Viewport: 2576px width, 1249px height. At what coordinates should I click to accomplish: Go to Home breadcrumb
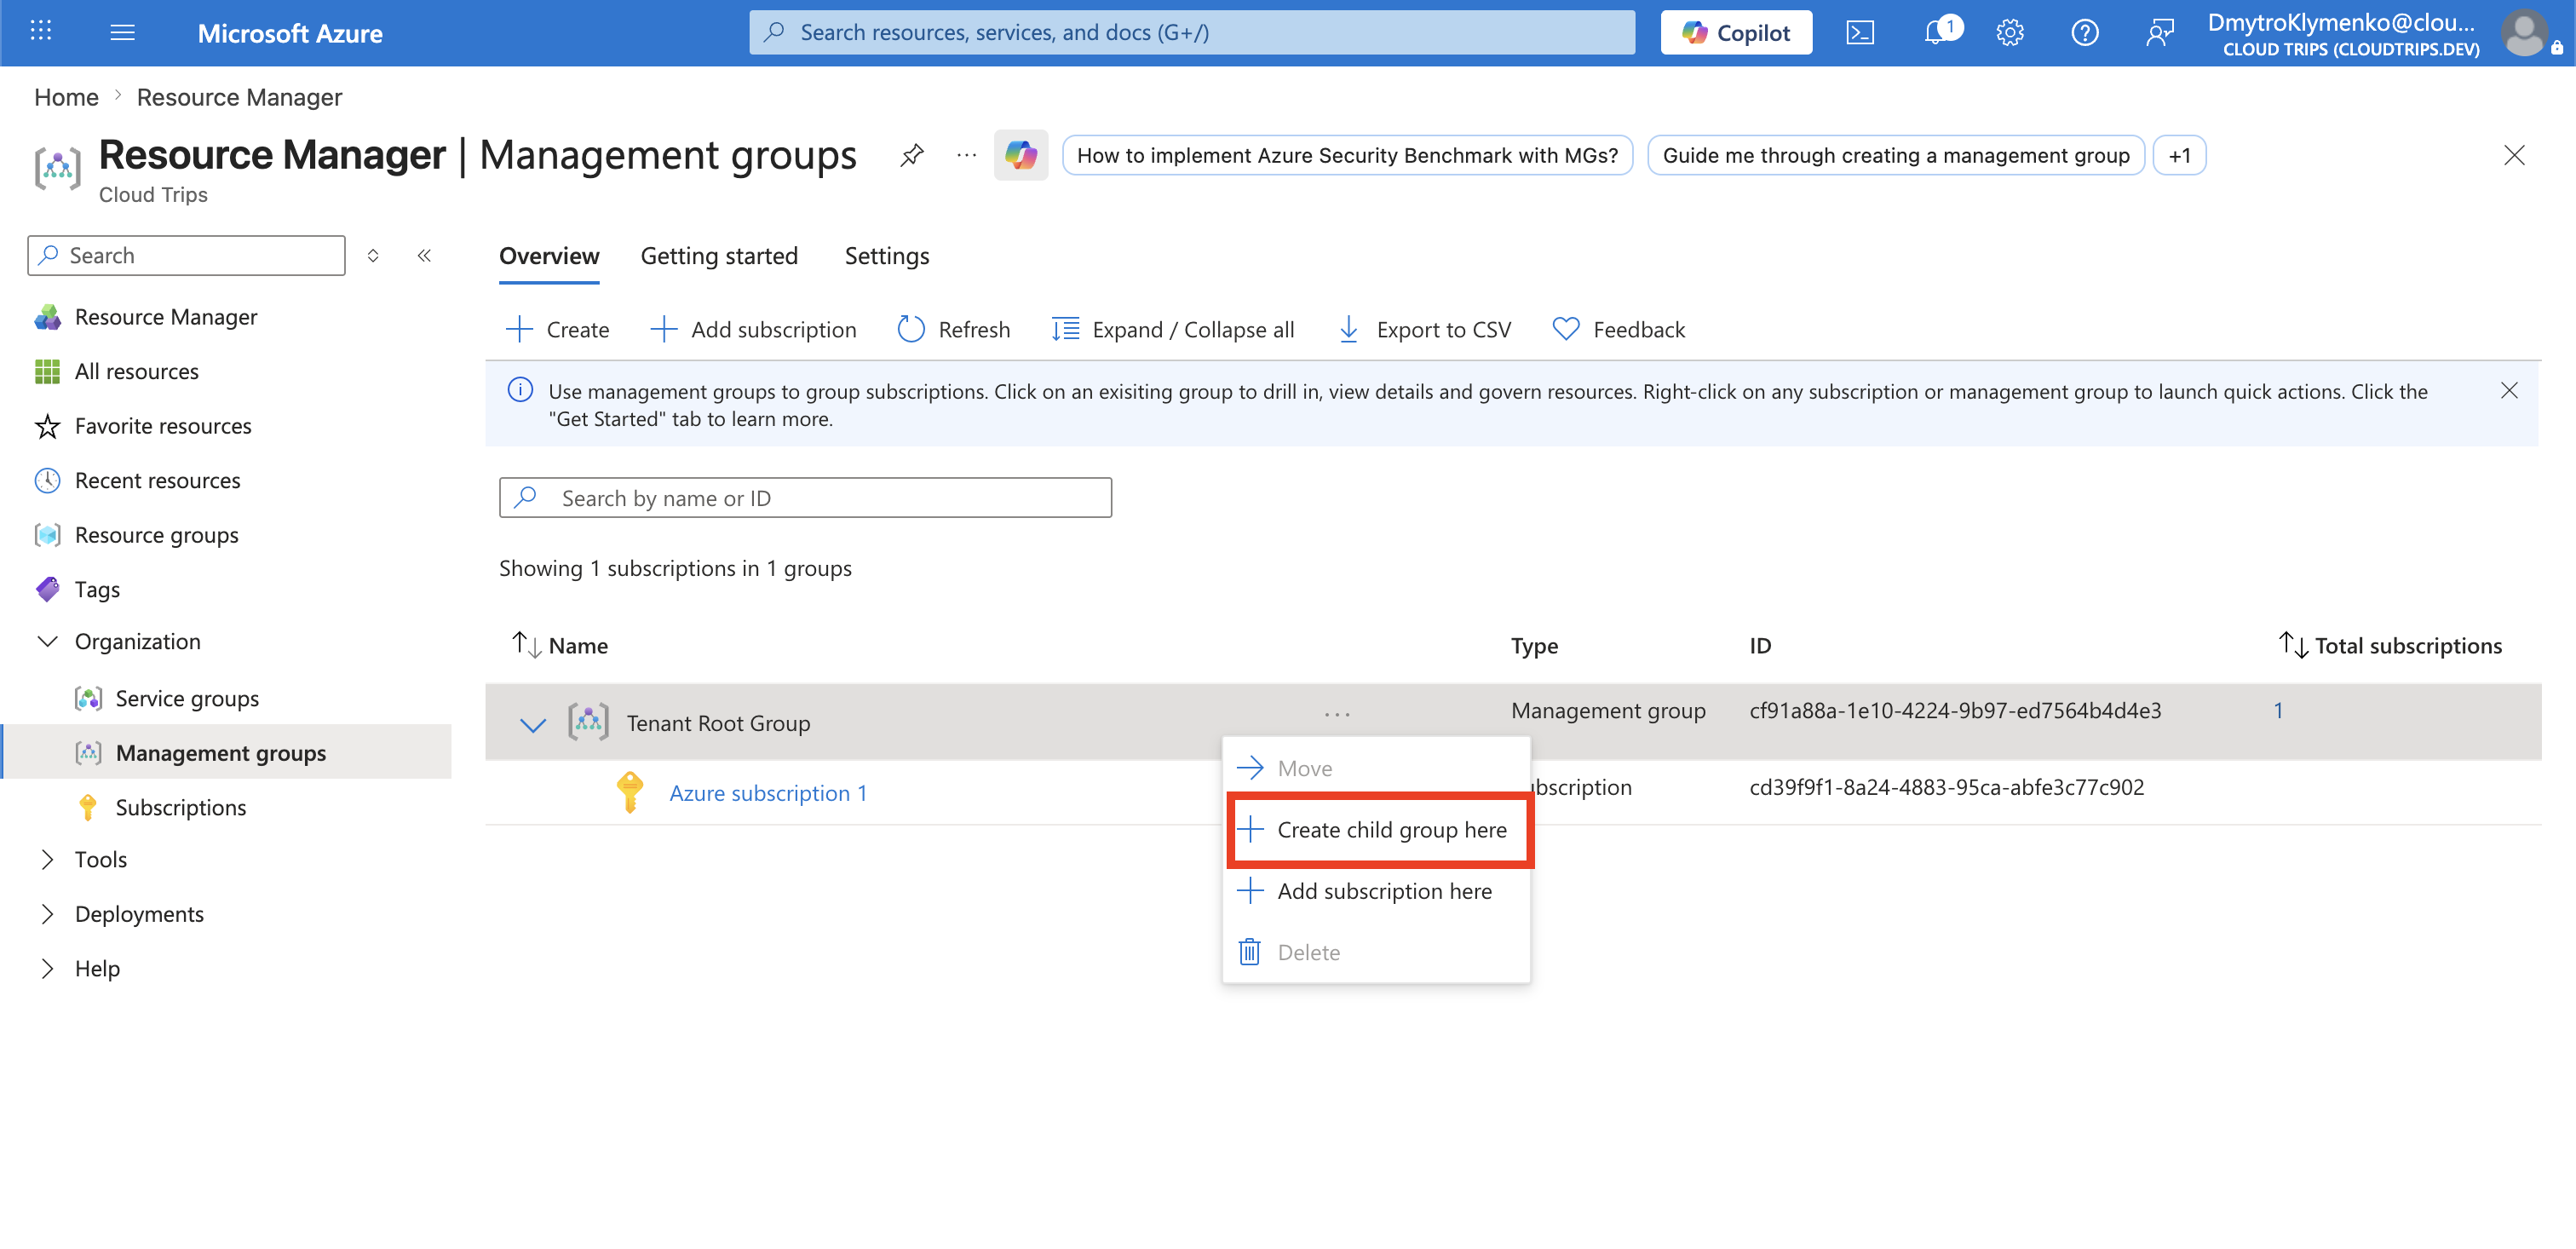pyautogui.click(x=66, y=97)
